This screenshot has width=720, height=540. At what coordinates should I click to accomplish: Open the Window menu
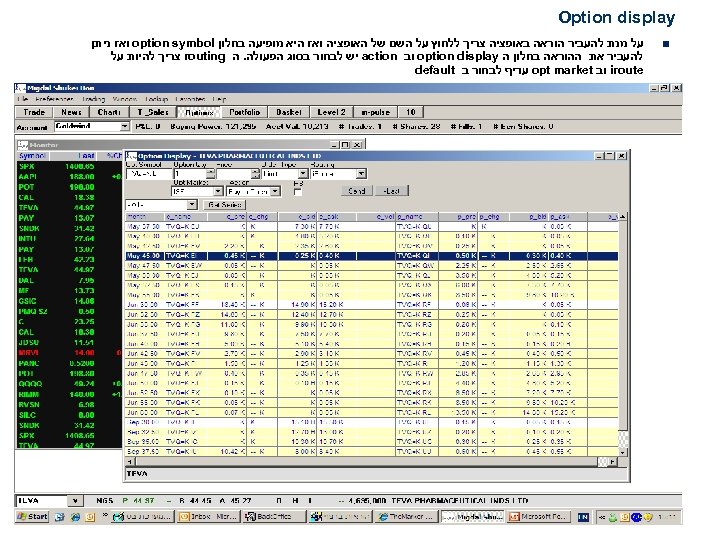pyautogui.click(x=125, y=99)
